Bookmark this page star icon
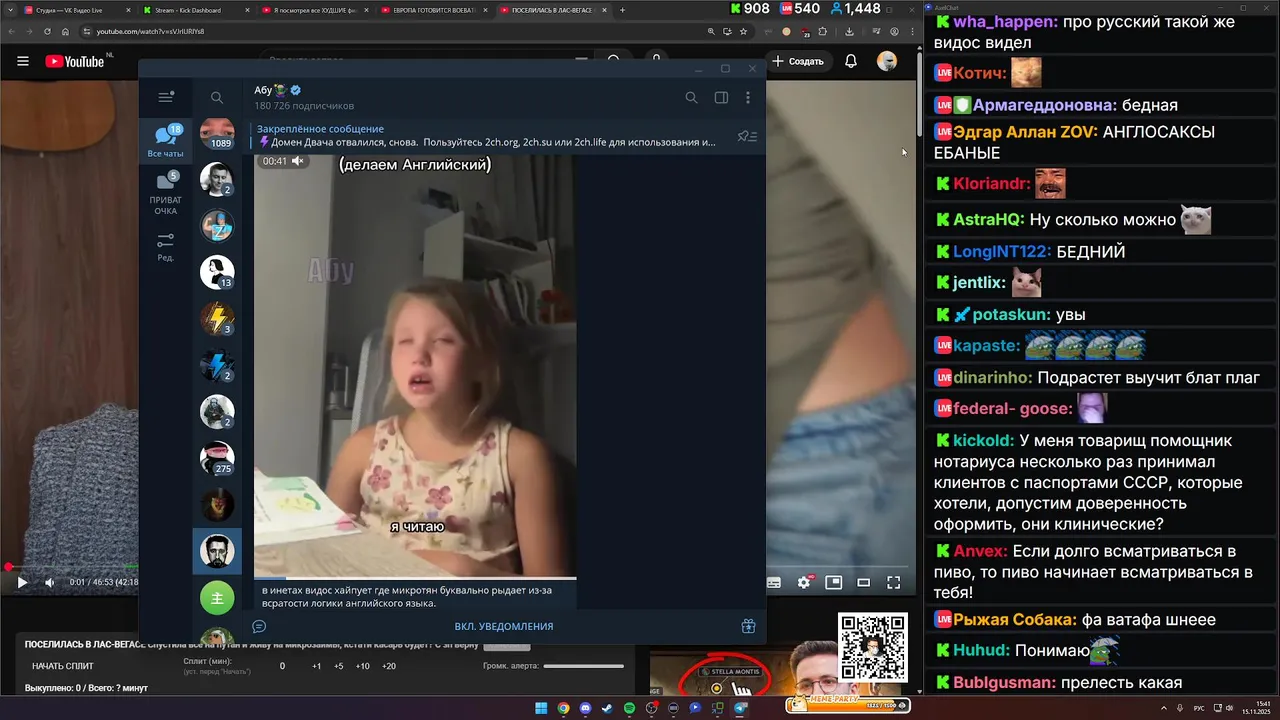The image size is (1280, 720). point(742,31)
